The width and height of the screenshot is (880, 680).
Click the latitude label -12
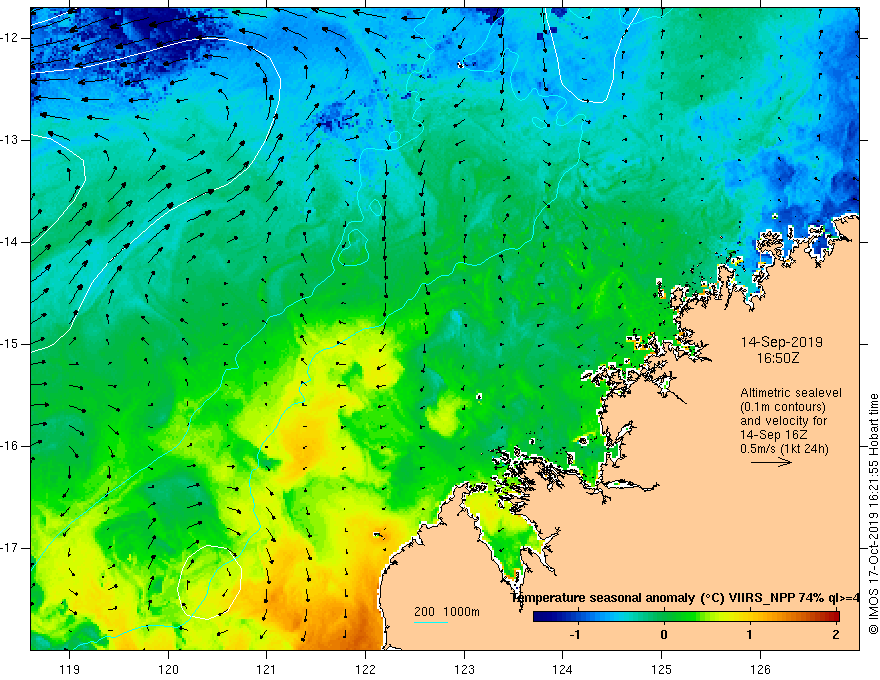click(x=11, y=38)
